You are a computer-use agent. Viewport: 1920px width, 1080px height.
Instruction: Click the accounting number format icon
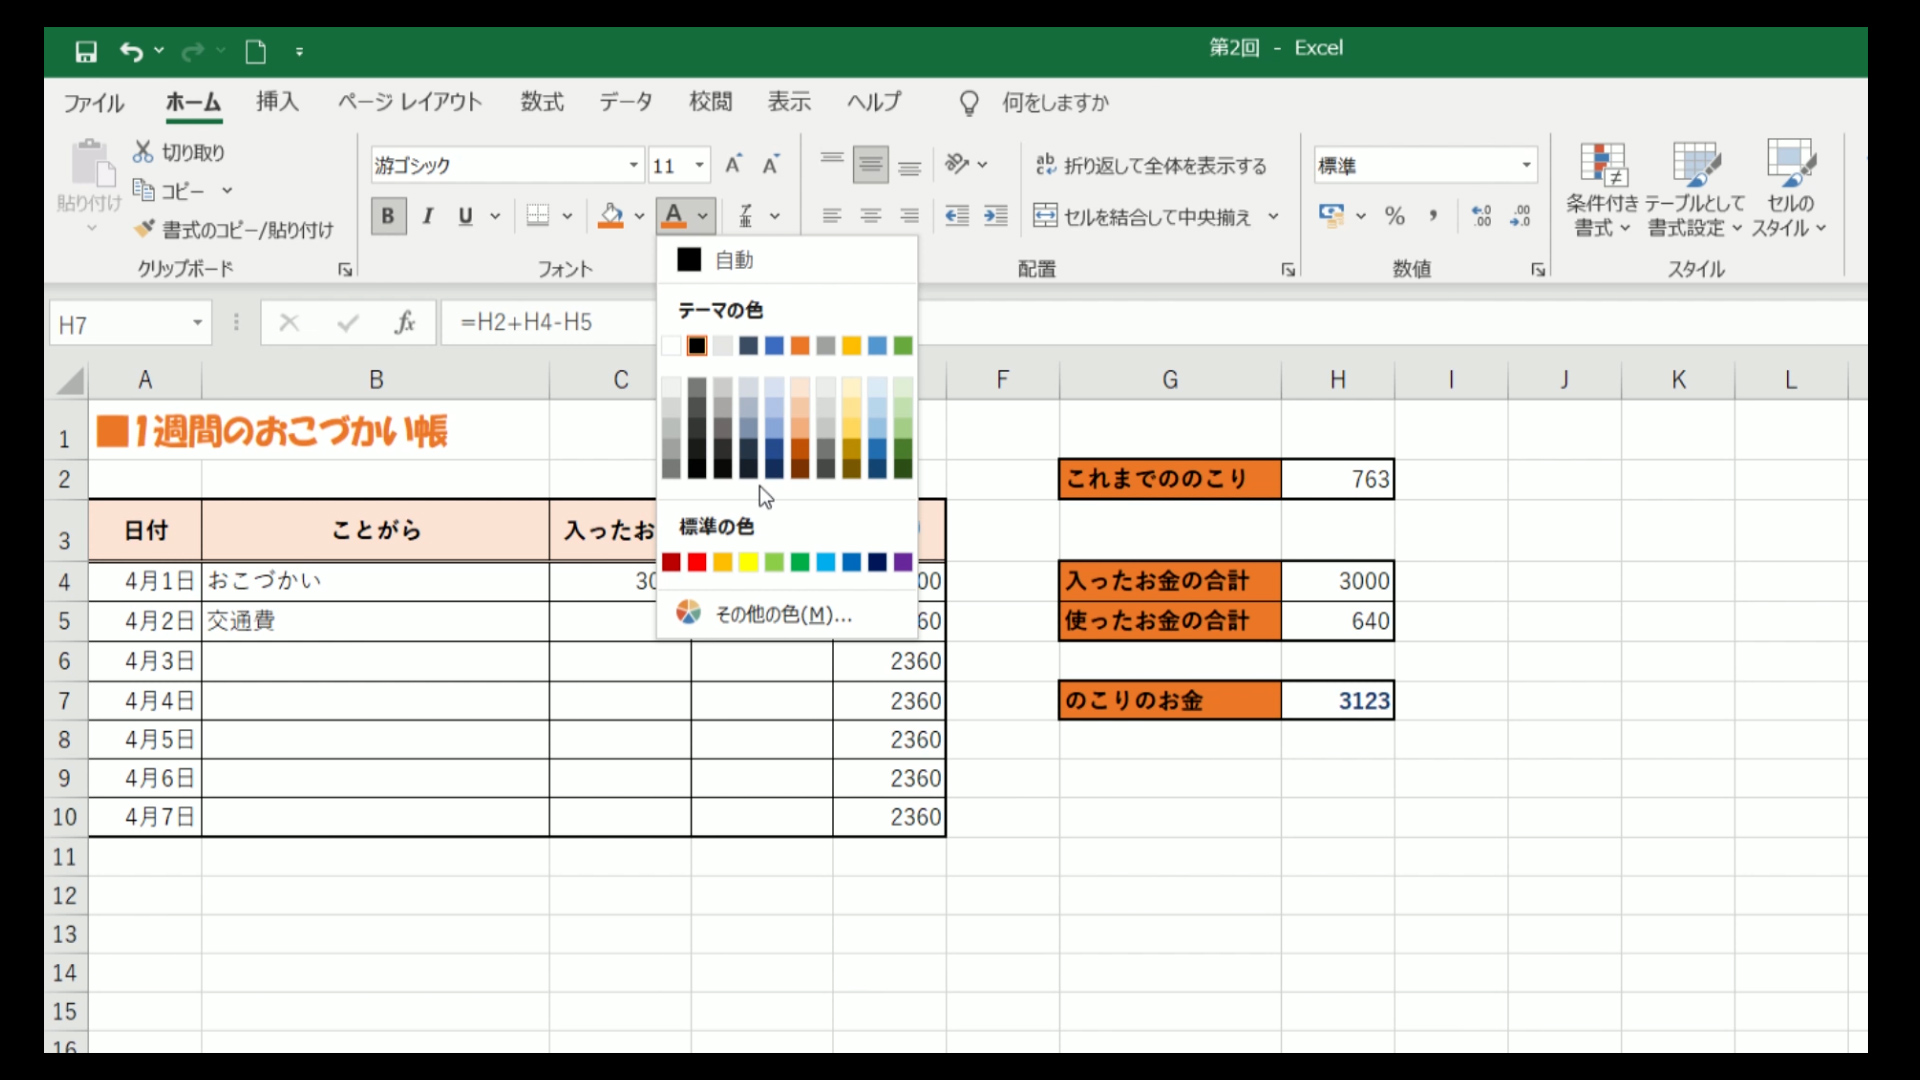pos(1331,215)
